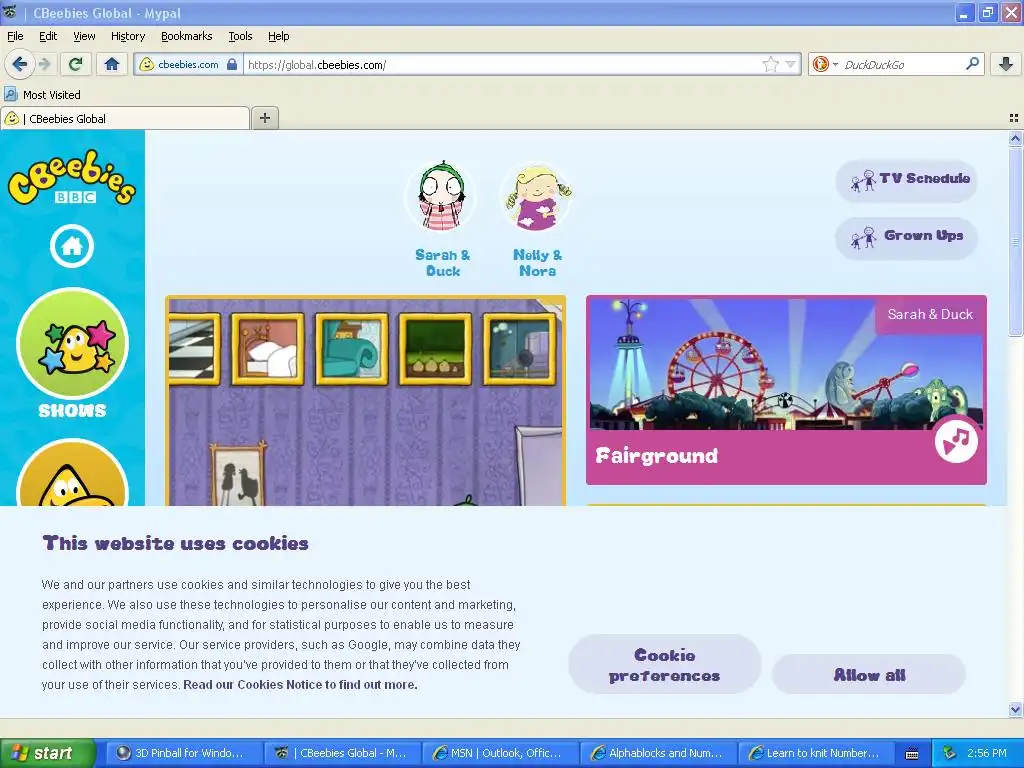Open the History menu
1024x768 pixels.
point(127,36)
